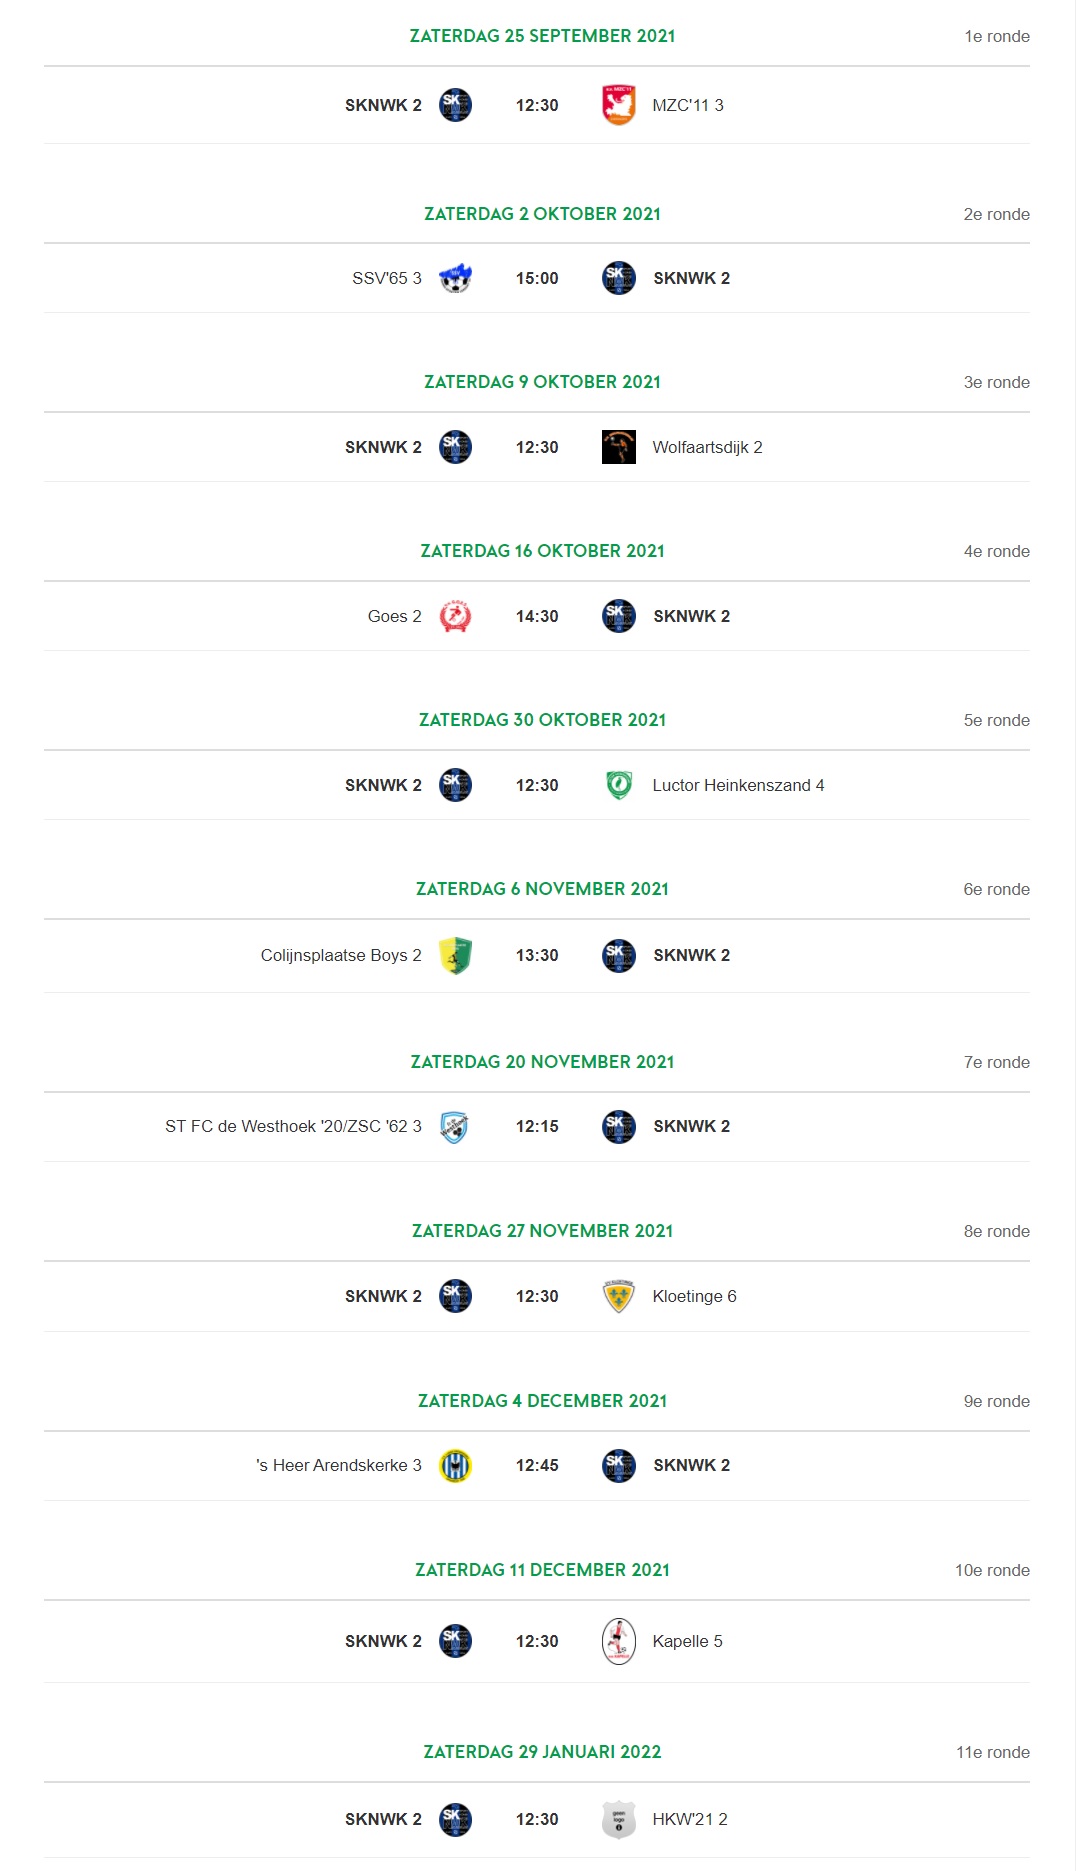Click the 's Heer Arendskerke 3 logo
The height and width of the screenshot is (1871, 1076).
click(455, 1465)
